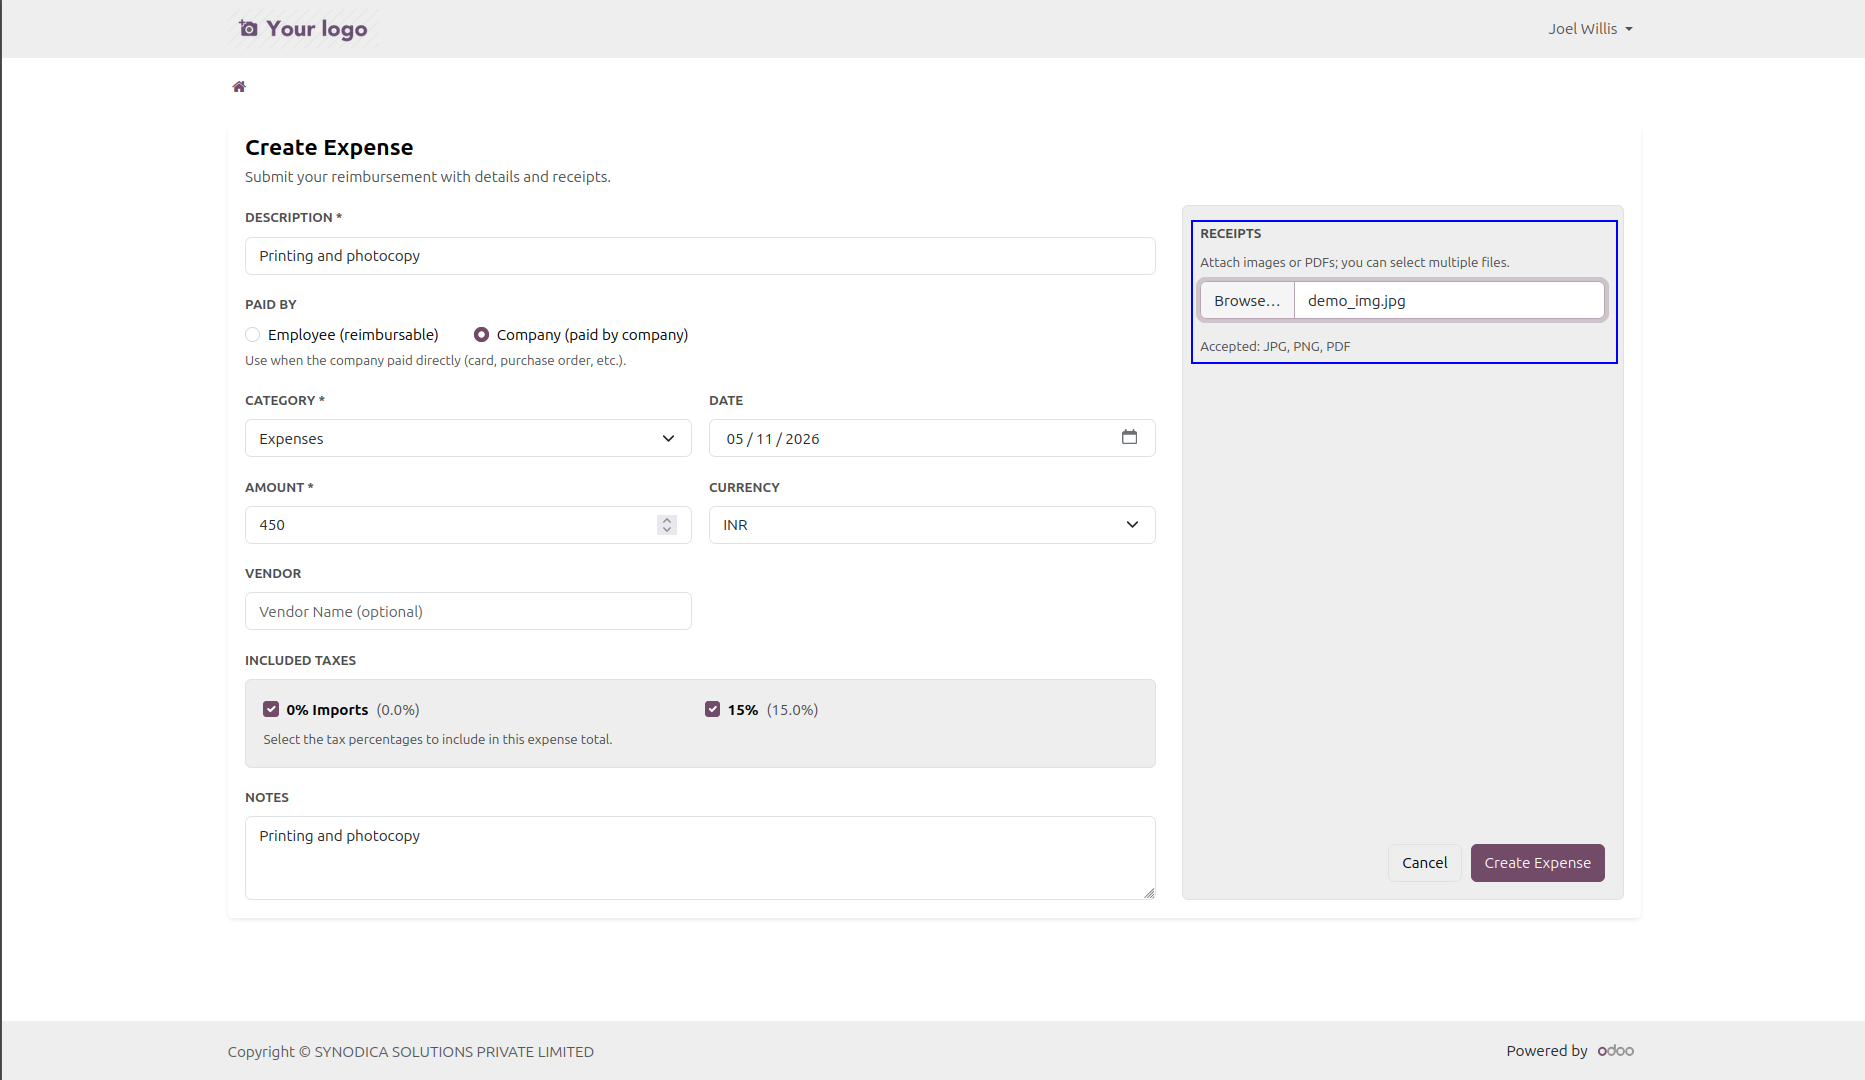1865x1080 pixels.
Task: Select Company (paid by company) radio option
Action: click(x=481, y=335)
